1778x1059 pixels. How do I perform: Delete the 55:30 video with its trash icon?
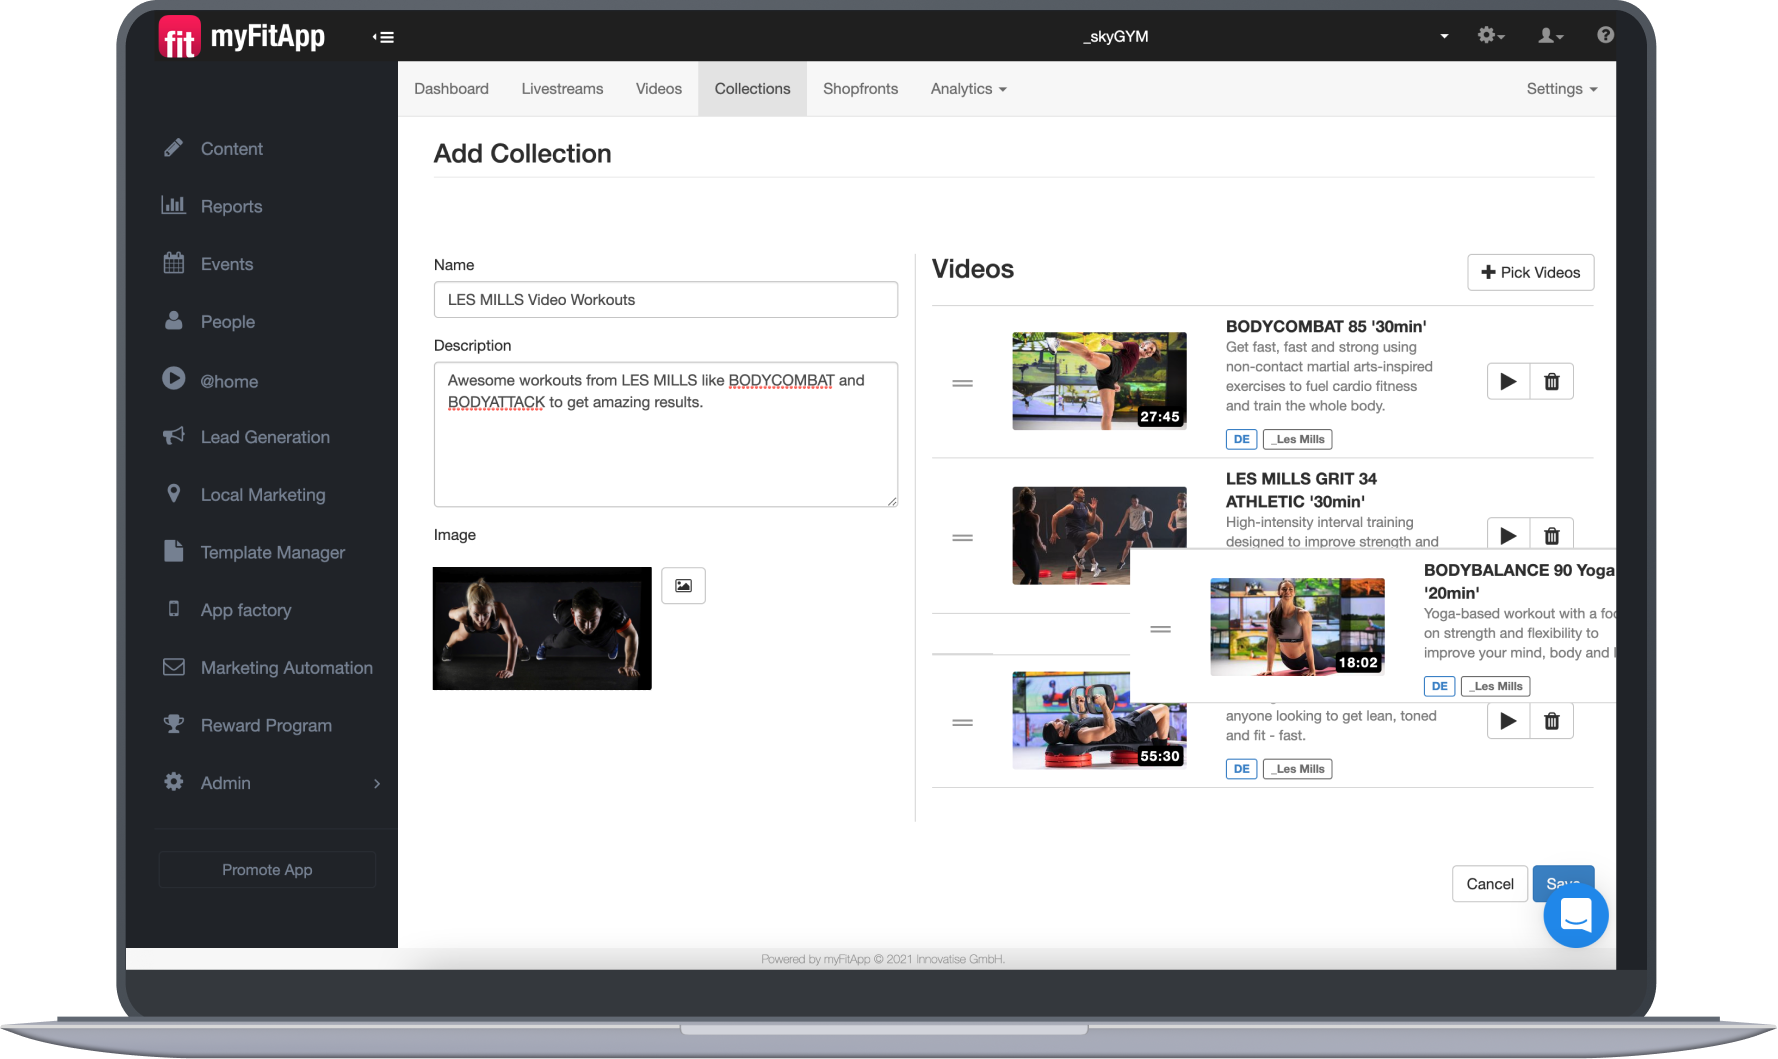1552,721
